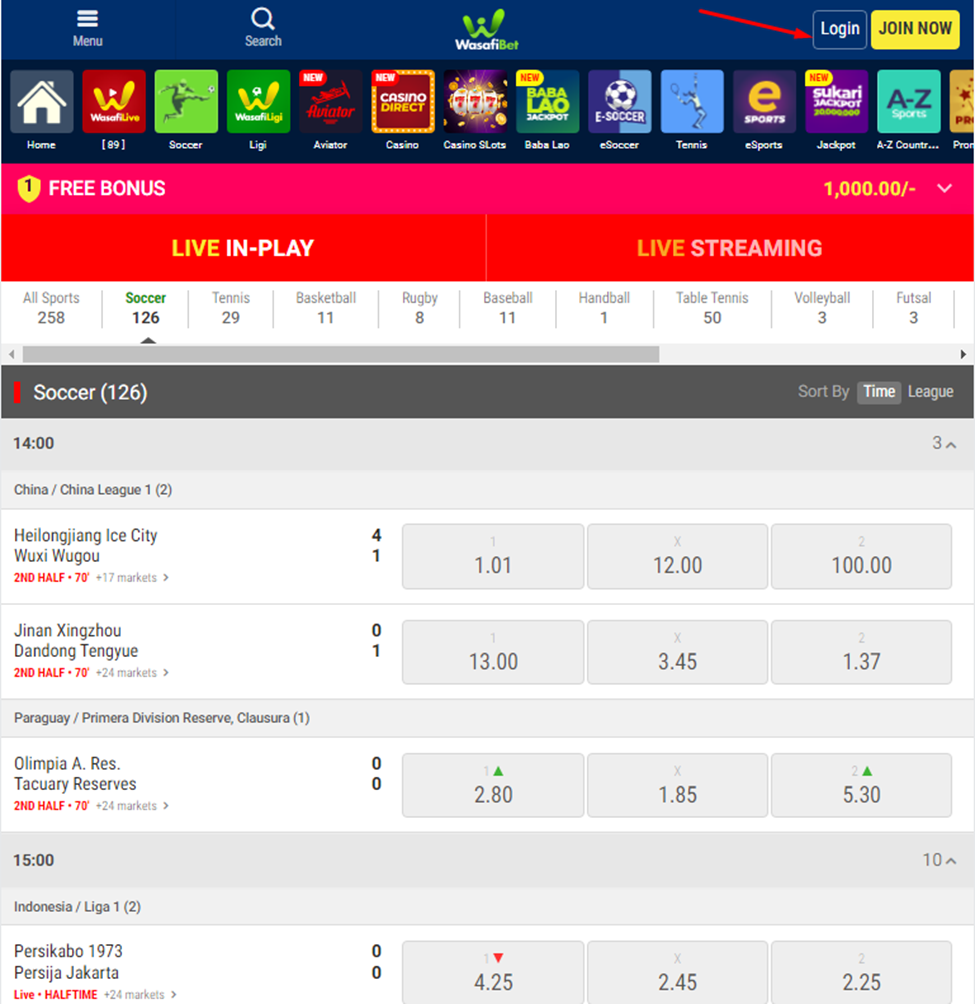Open the eSports icon
Screen dimensions: 975x1004
pos(764,102)
